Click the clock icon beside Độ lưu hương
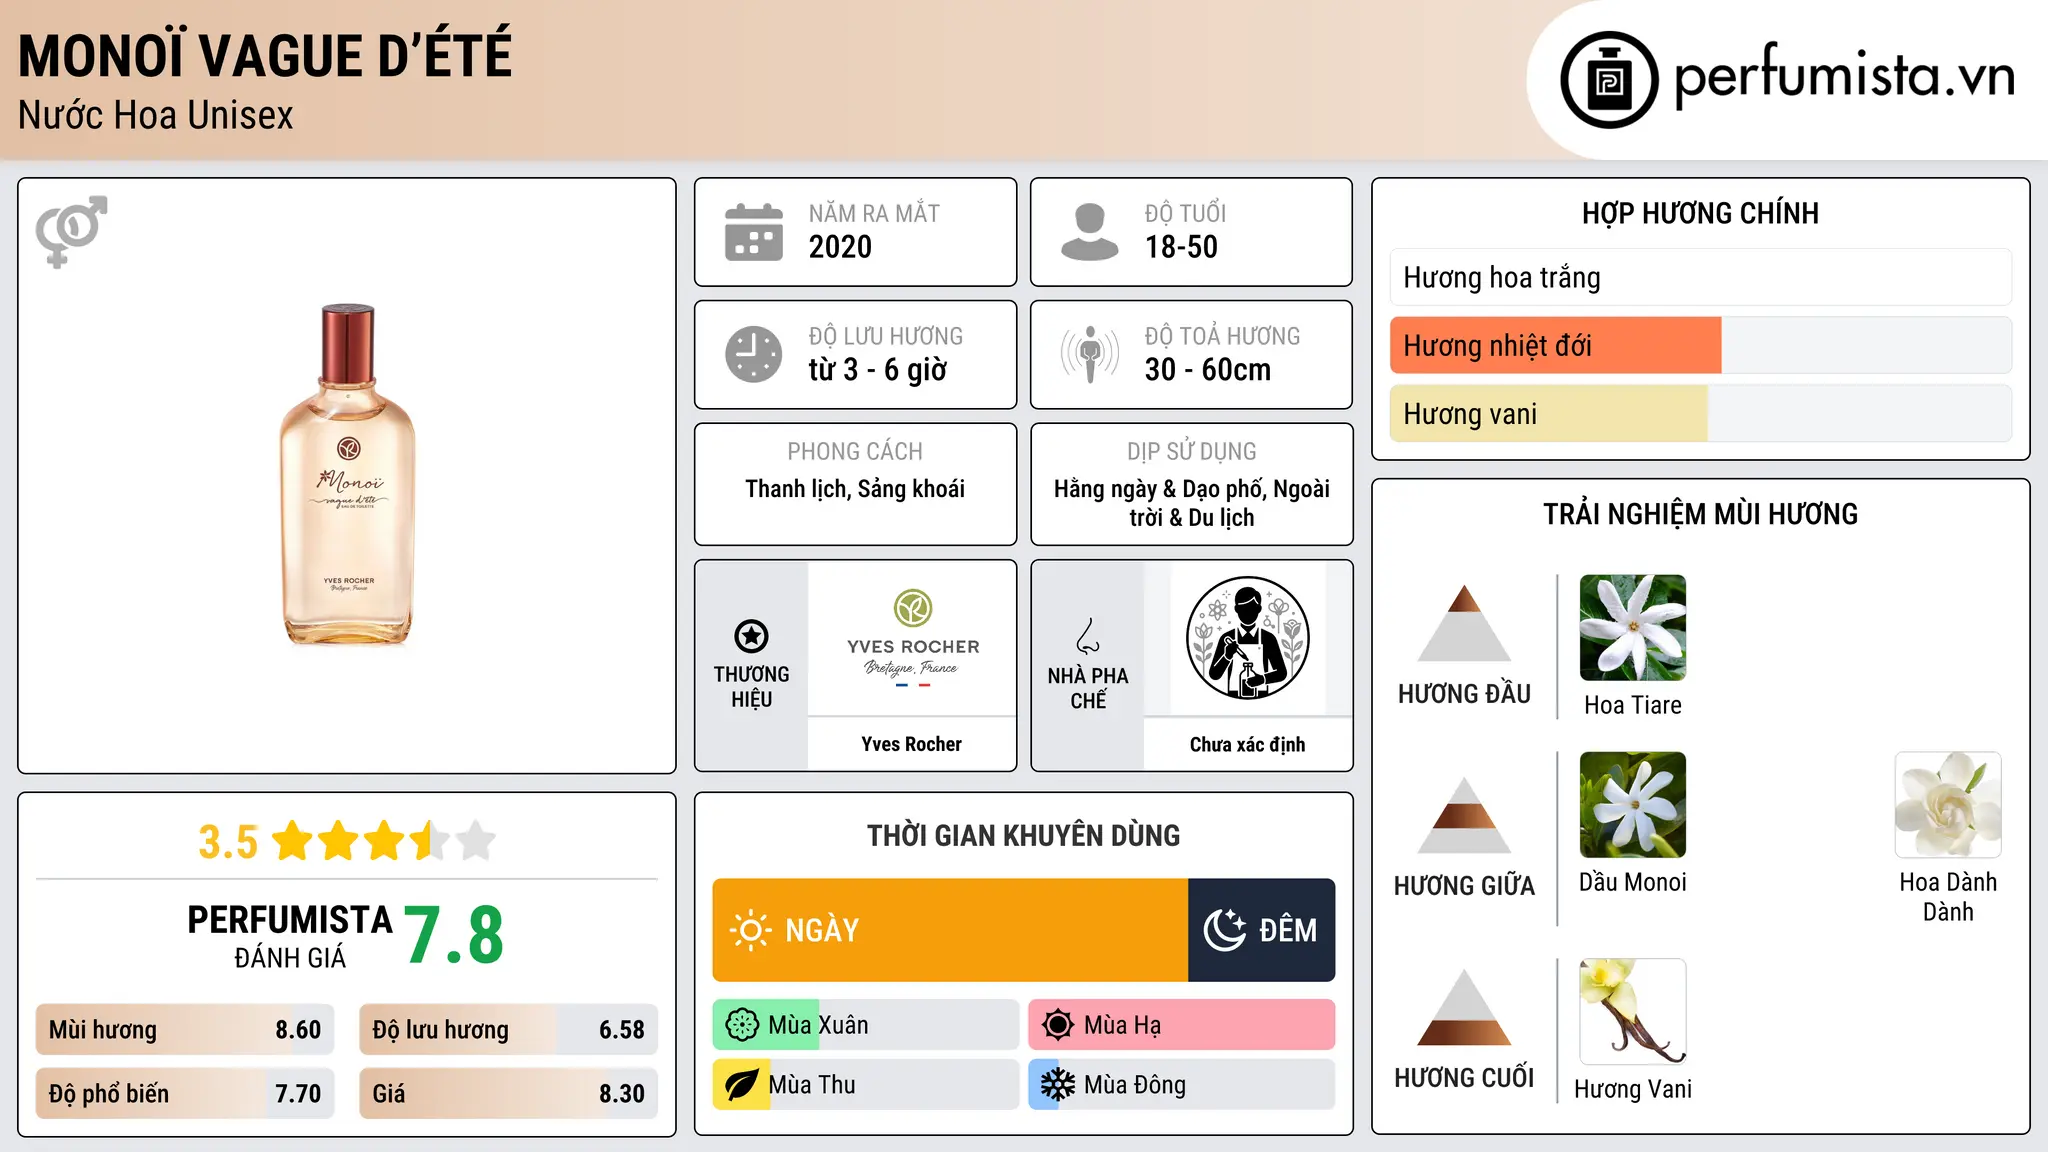 coord(754,354)
